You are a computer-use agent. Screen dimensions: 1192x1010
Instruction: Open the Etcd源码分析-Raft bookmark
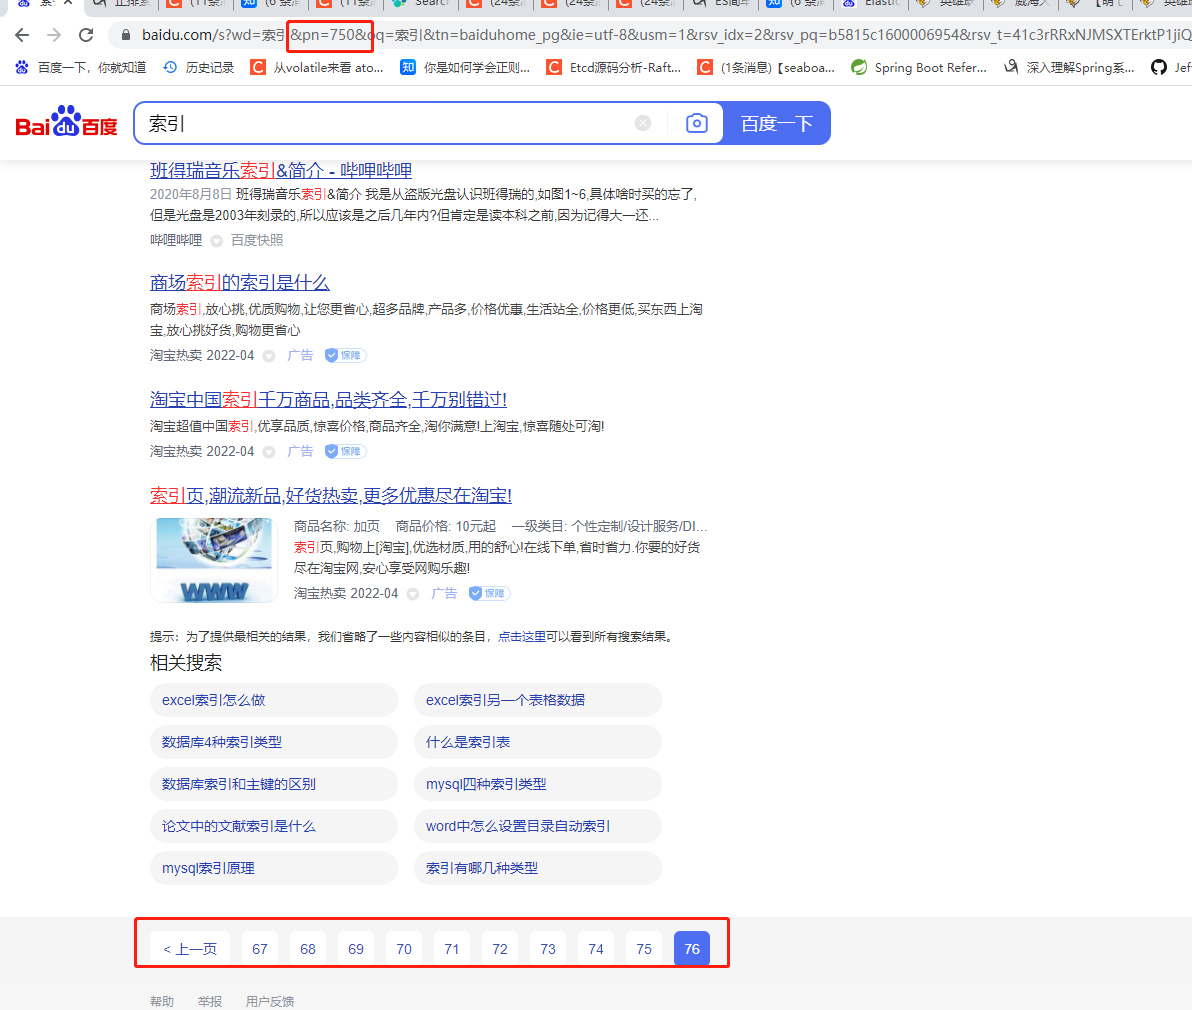pyautogui.click(x=613, y=68)
